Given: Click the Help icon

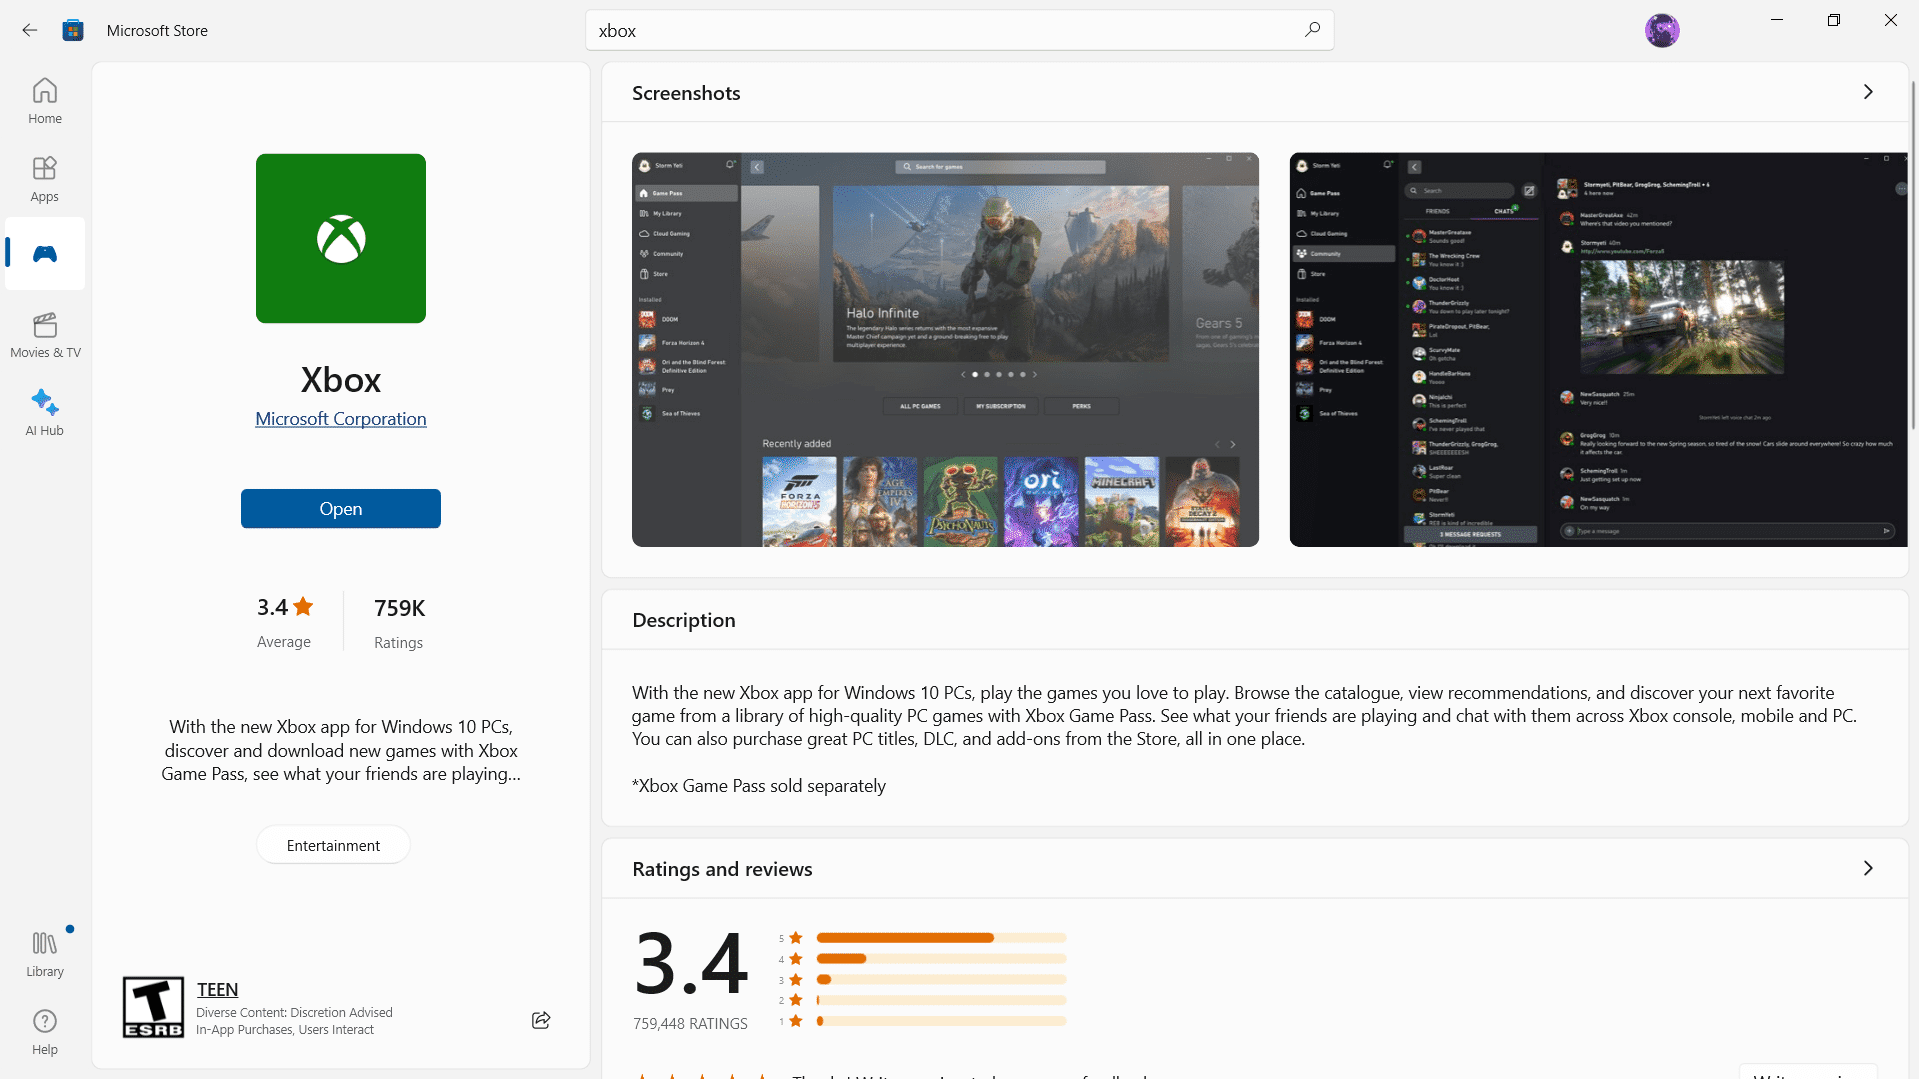Looking at the screenshot, I should click(x=44, y=1031).
